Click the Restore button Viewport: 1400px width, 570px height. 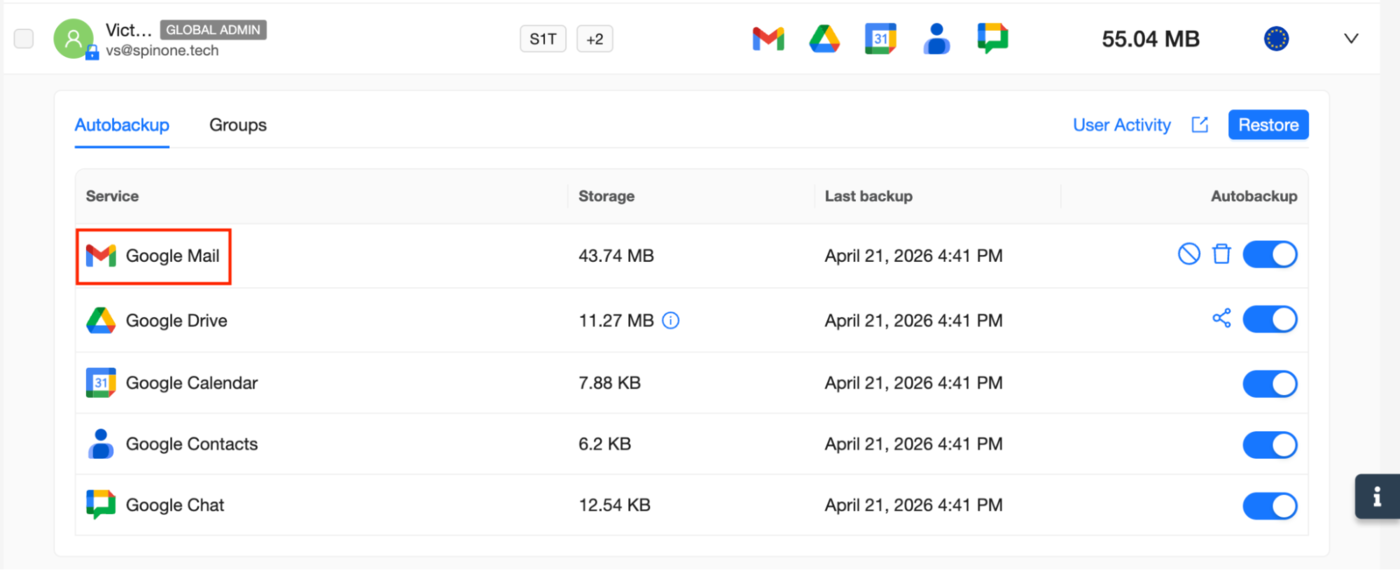click(x=1268, y=125)
